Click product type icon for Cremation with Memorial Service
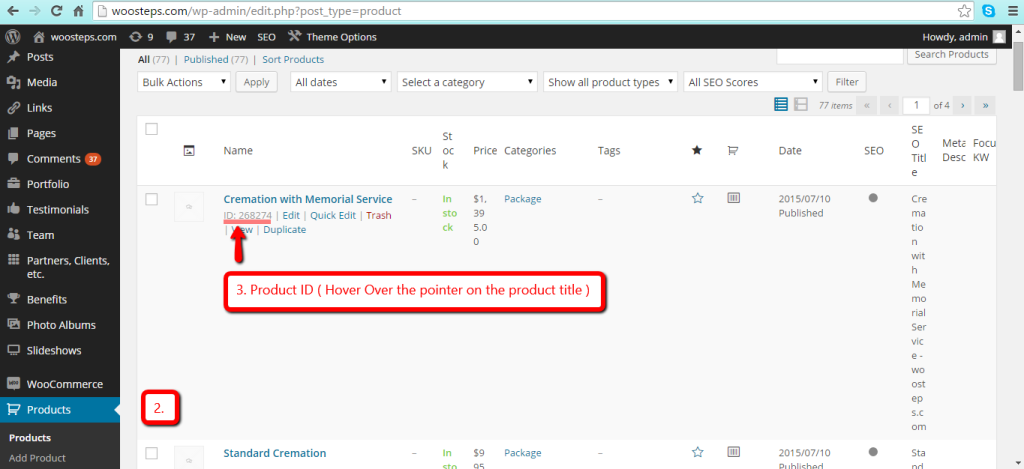The width and height of the screenshot is (1024, 469). coord(733,198)
